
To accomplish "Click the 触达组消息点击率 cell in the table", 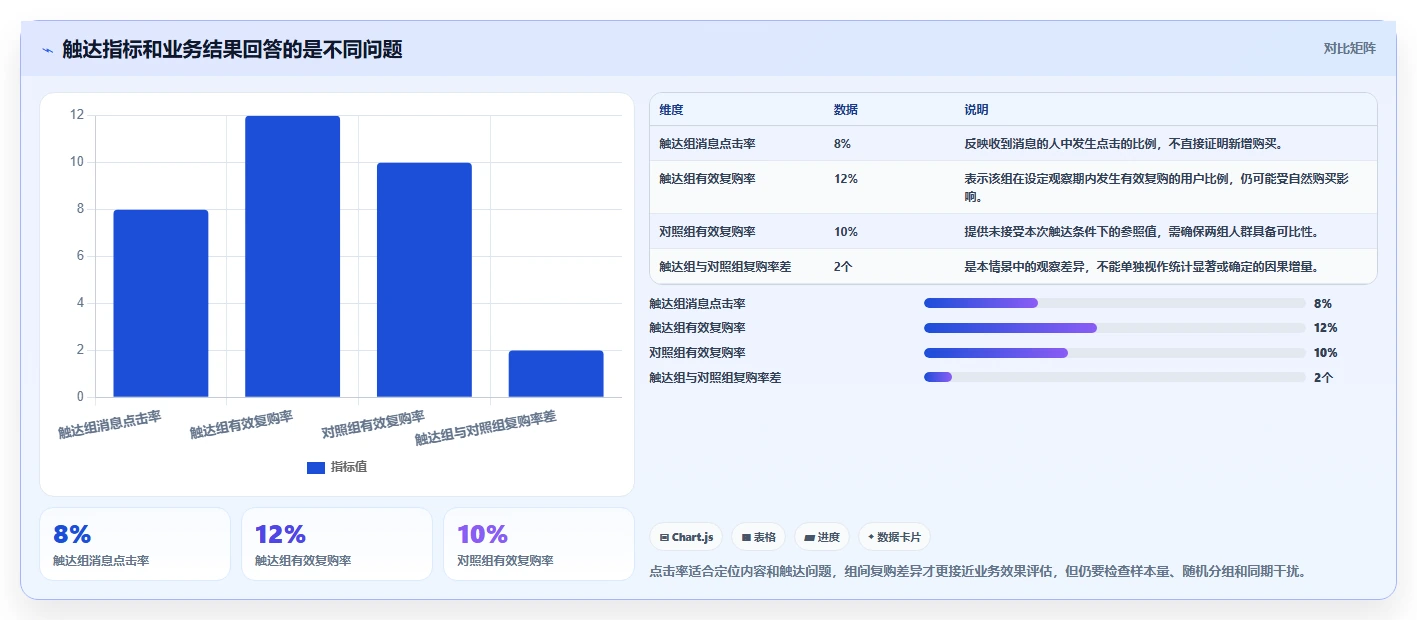I will pos(707,144).
